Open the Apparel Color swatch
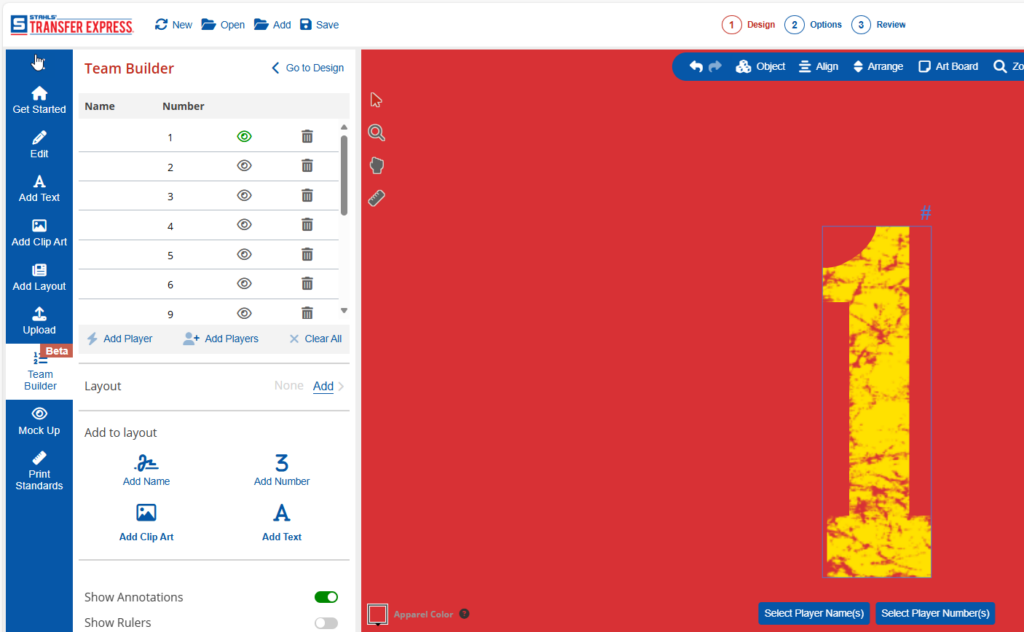Viewport: 1024px width, 632px height. coord(377,614)
